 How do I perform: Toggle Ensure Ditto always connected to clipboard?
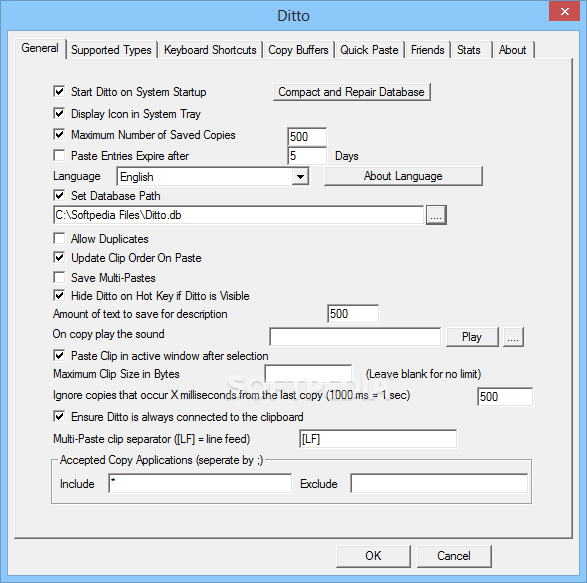click(x=59, y=416)
